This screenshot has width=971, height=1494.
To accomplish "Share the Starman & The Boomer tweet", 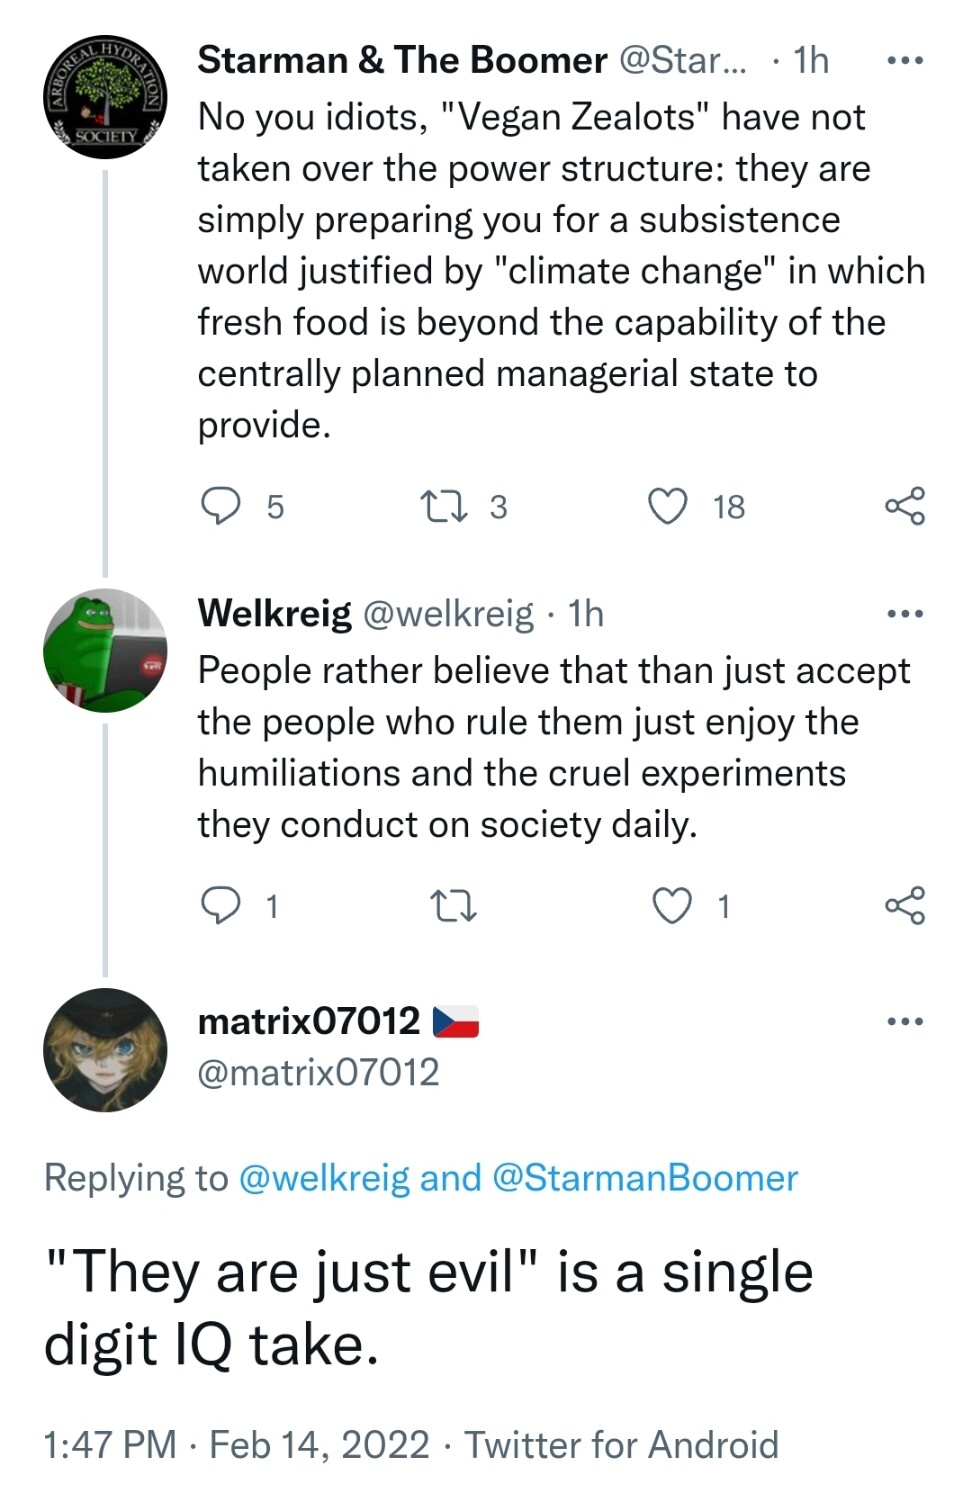I will [904, 506].
